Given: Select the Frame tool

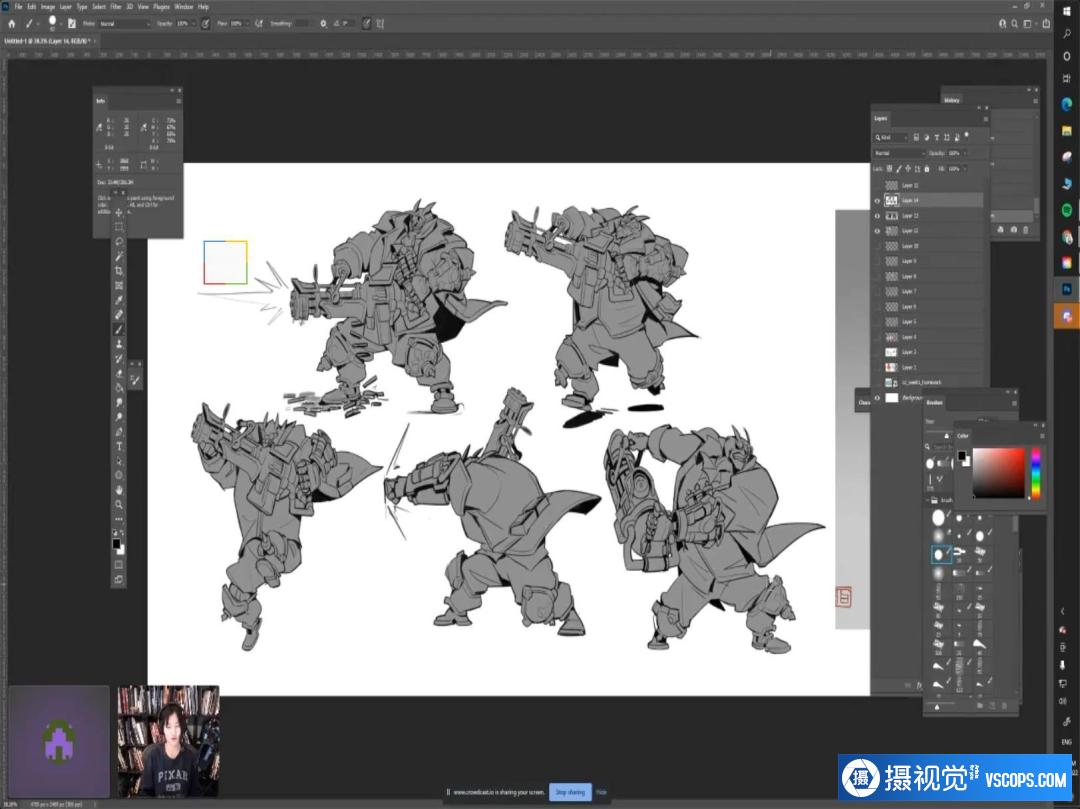Looking at the screenshot, I should (x=118, y=285).
